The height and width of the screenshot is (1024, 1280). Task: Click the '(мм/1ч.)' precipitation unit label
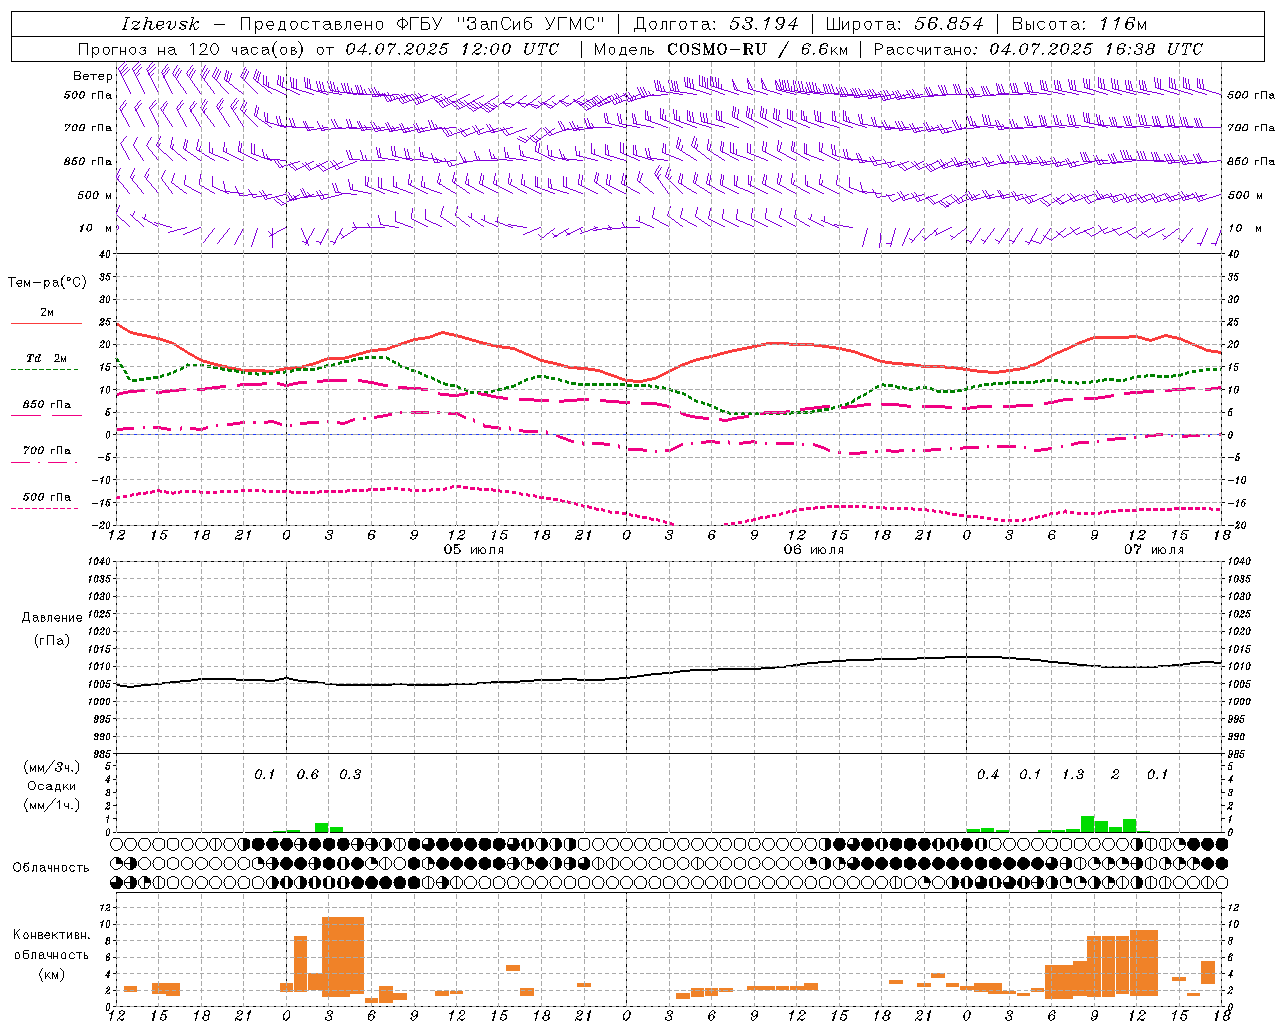point(52,805)
